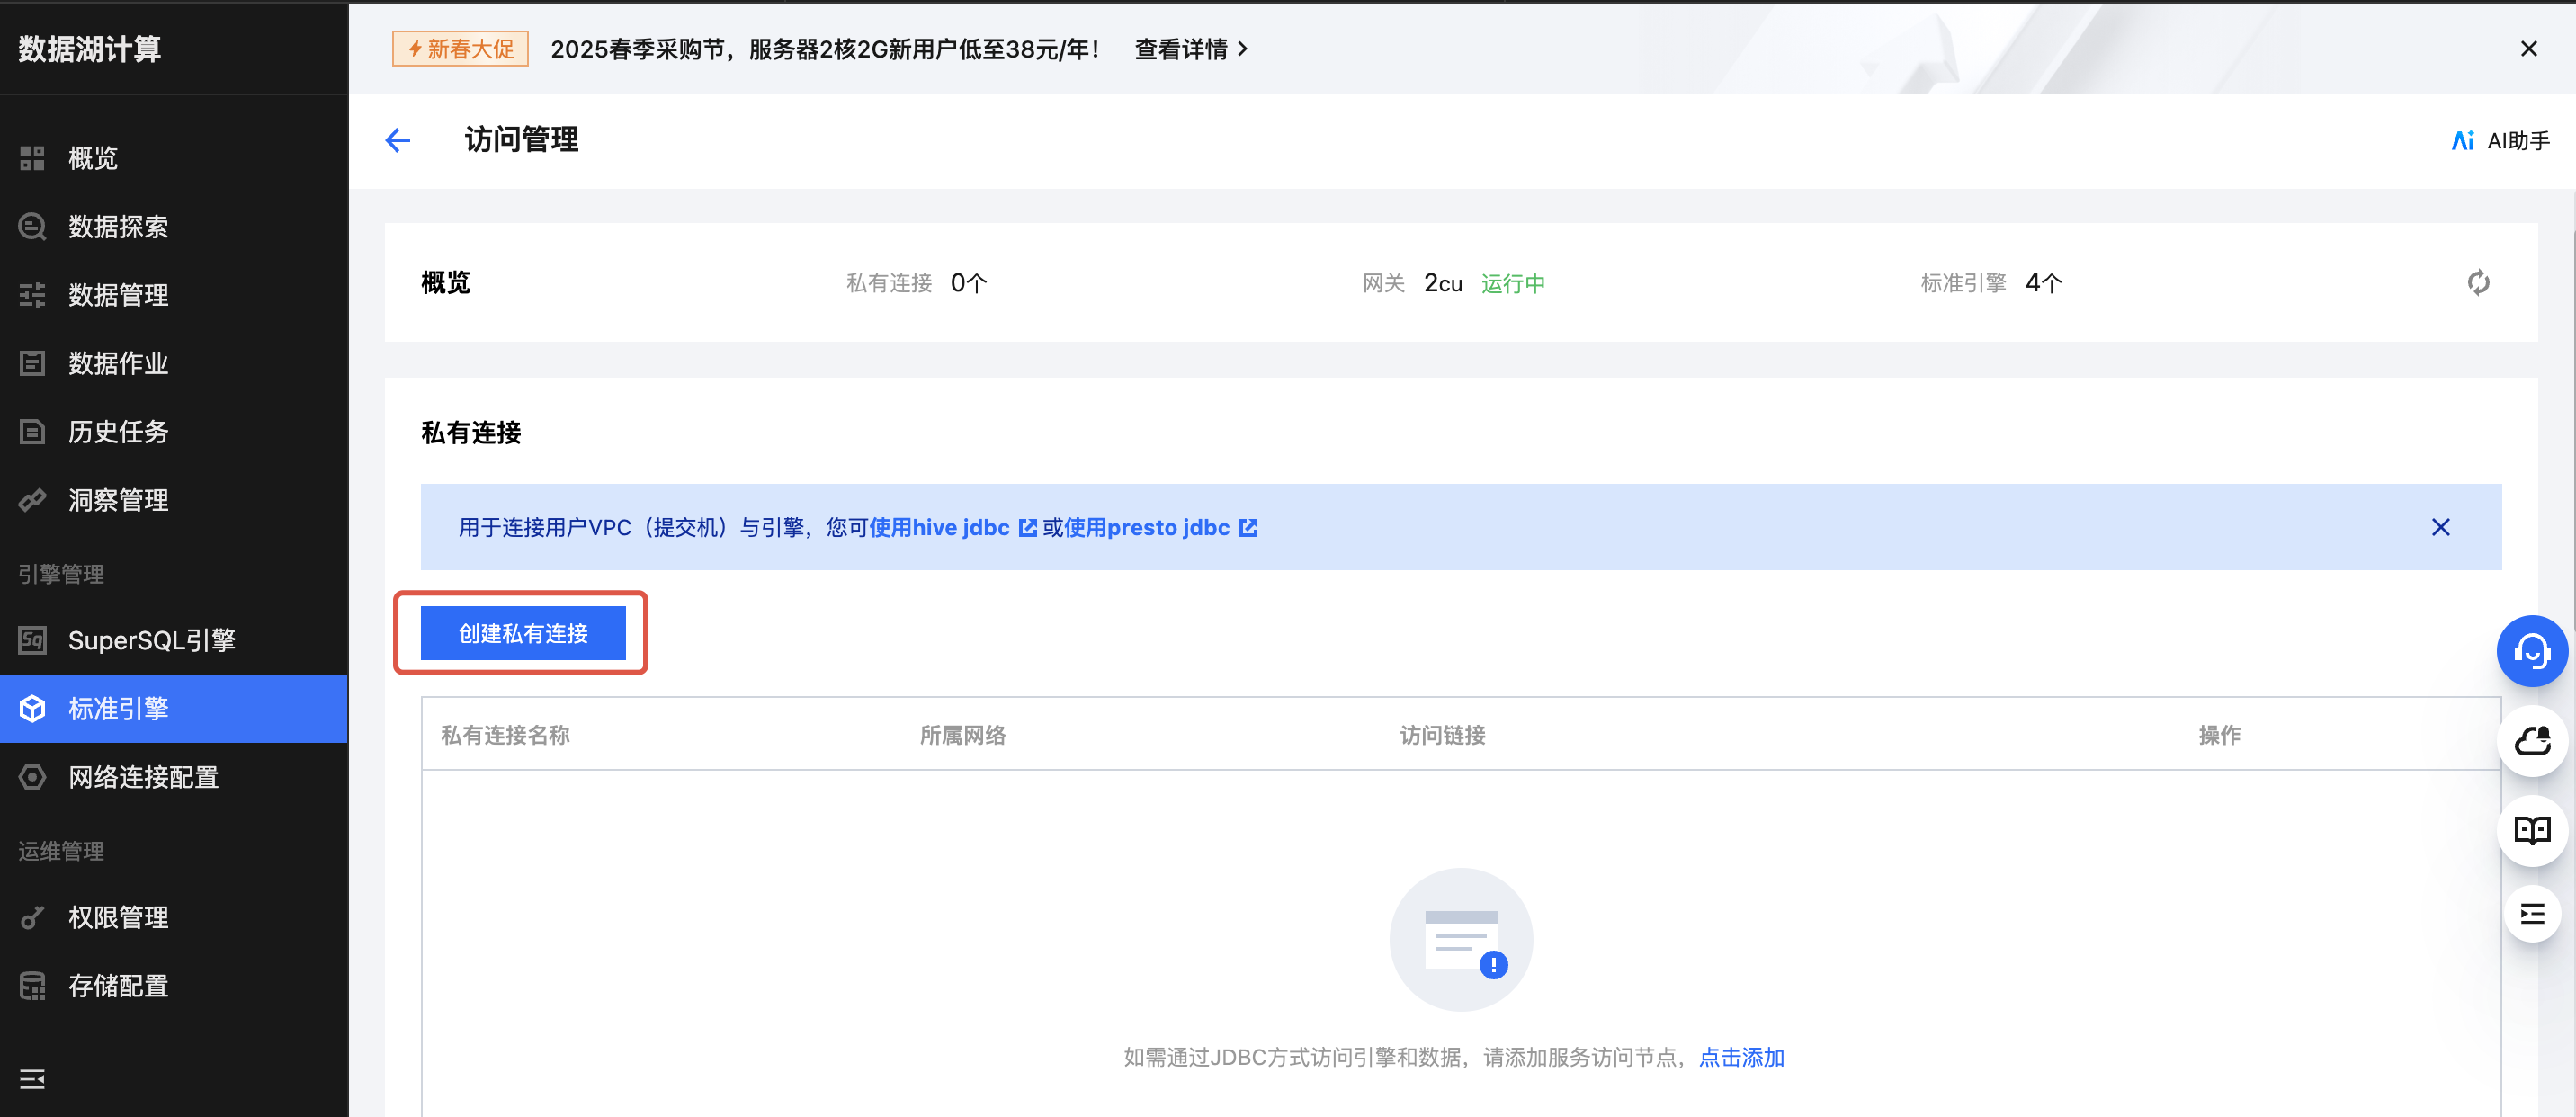Image resolution: width=2576 pixels, height=1117 pixels.
Task: Open 概览 in the sidebar
Action: tap(93, 158)
